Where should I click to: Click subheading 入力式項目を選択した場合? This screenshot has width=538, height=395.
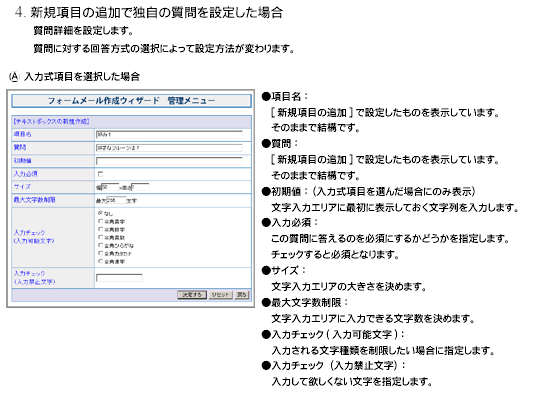82,76
